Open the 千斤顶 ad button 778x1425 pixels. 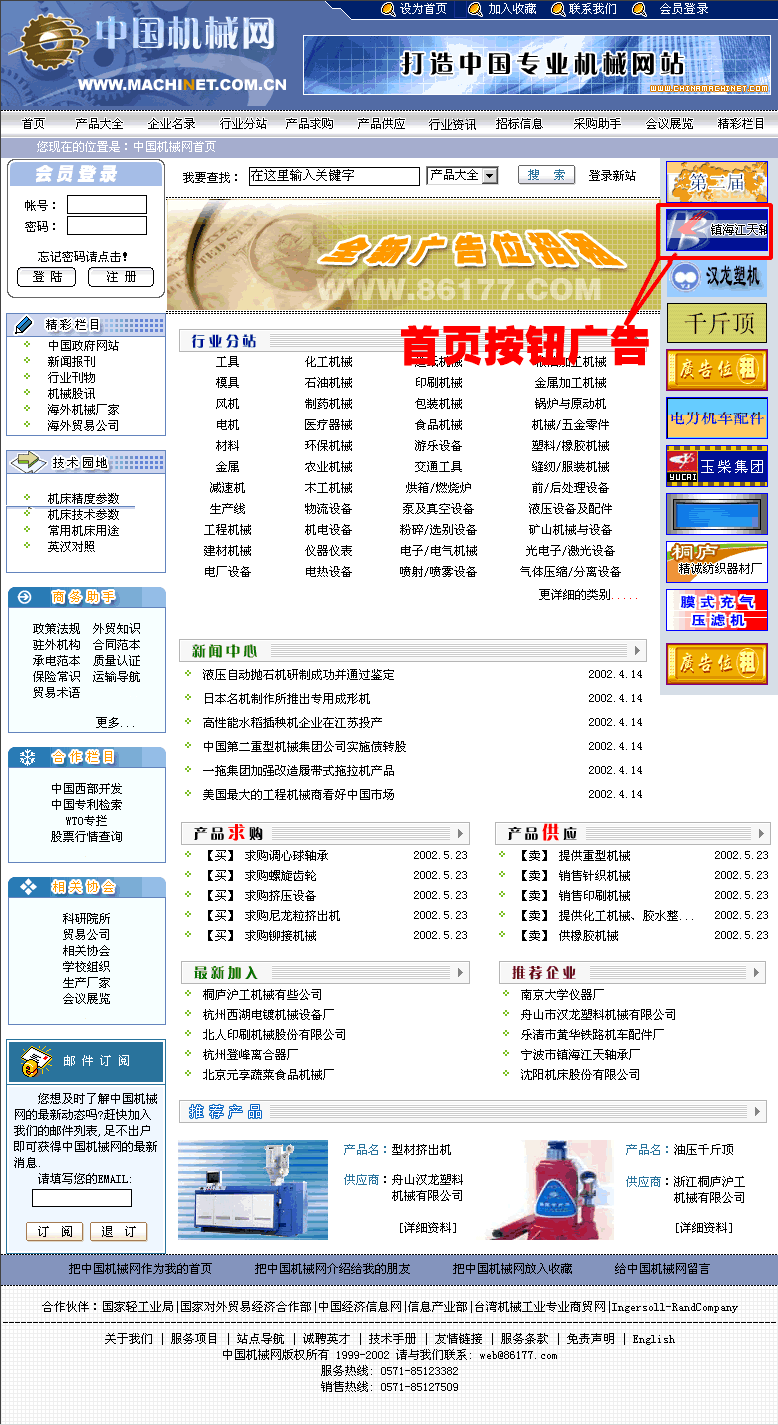point(717,323)
